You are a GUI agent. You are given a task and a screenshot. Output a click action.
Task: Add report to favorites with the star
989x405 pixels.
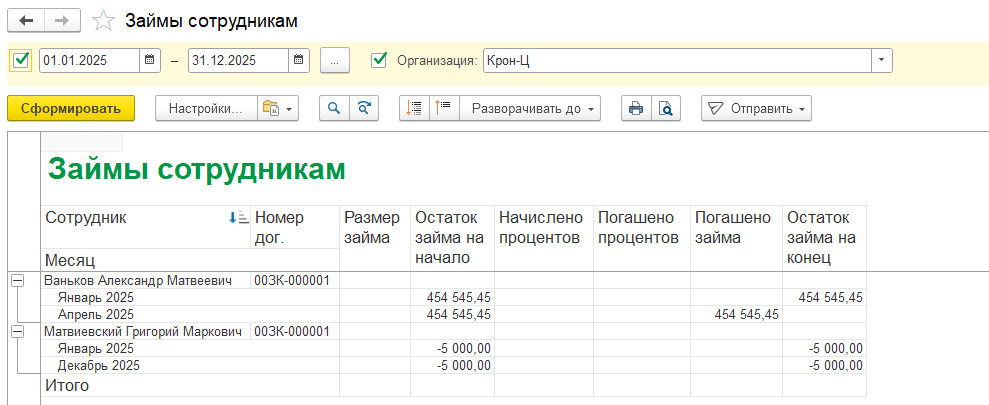[x=103, y=21]
